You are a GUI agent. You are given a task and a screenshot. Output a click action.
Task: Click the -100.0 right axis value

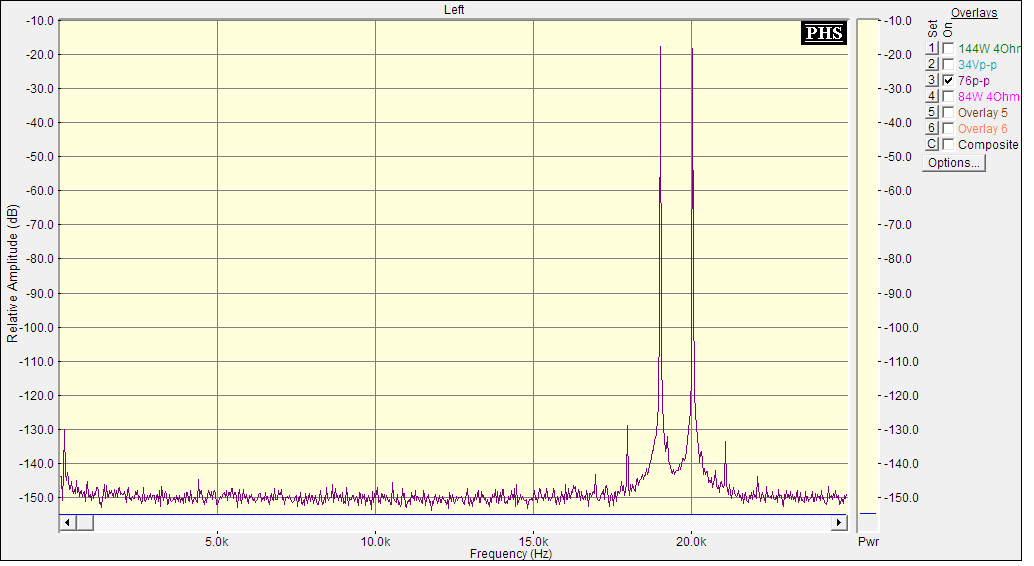tap(901, 327)
